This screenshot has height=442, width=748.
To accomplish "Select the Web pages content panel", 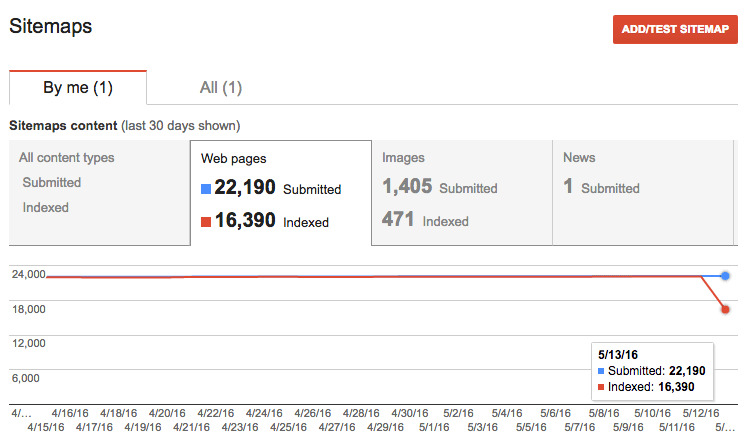I will point(280,192).
